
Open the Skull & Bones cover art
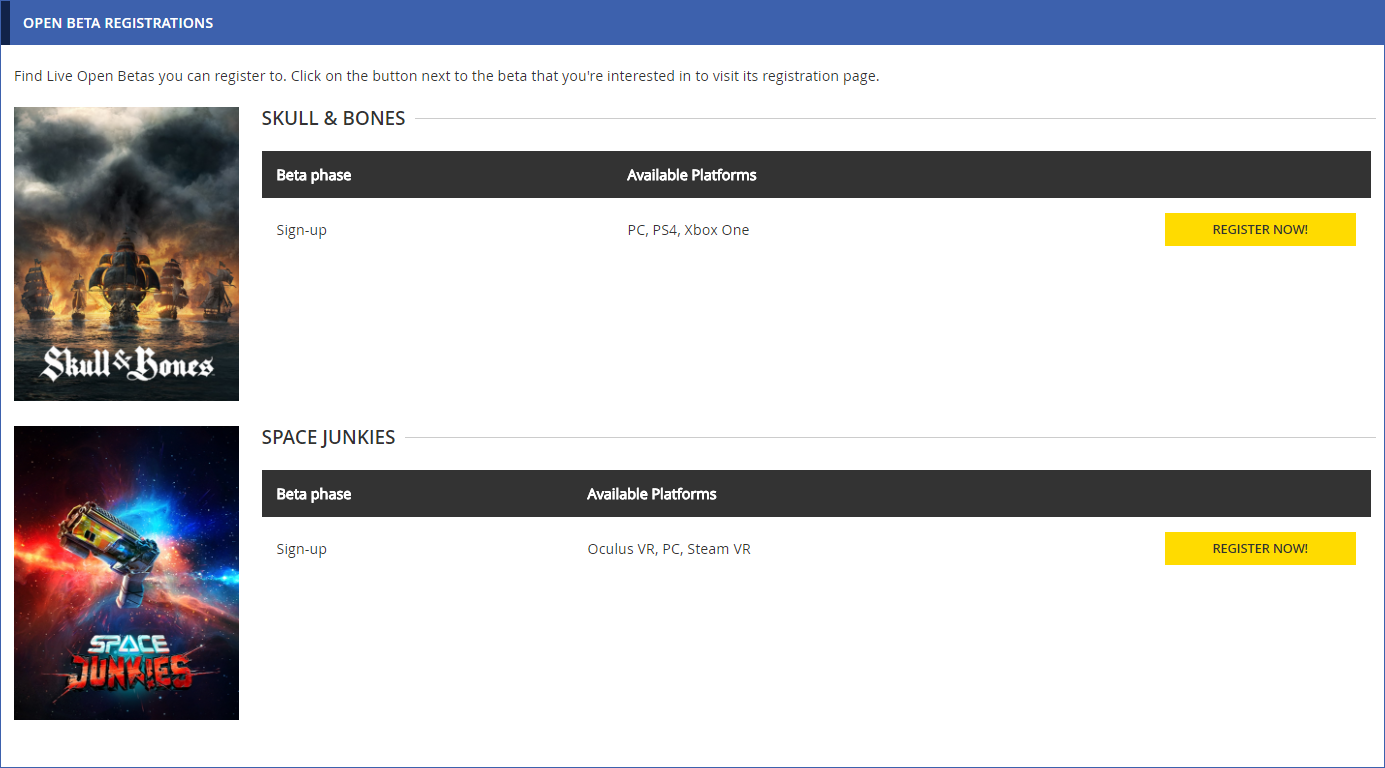(x=126, y=254)
